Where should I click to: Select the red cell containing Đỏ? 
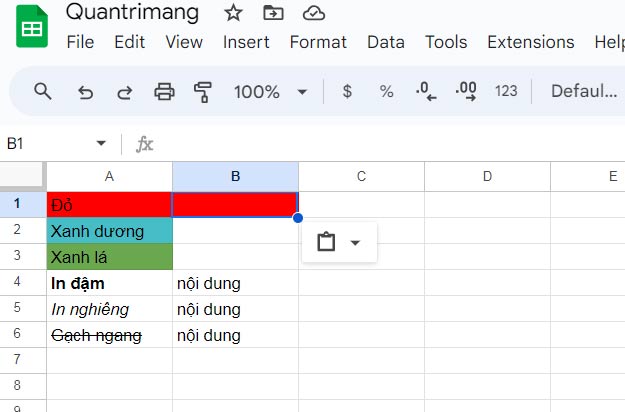(109, 205)
